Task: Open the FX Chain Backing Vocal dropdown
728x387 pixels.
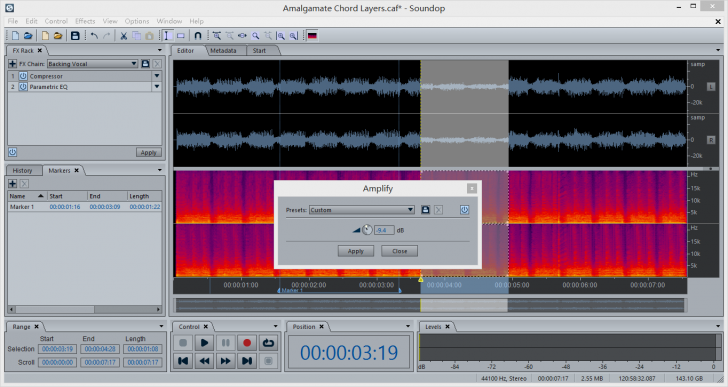Action: (x=92, y=64)
